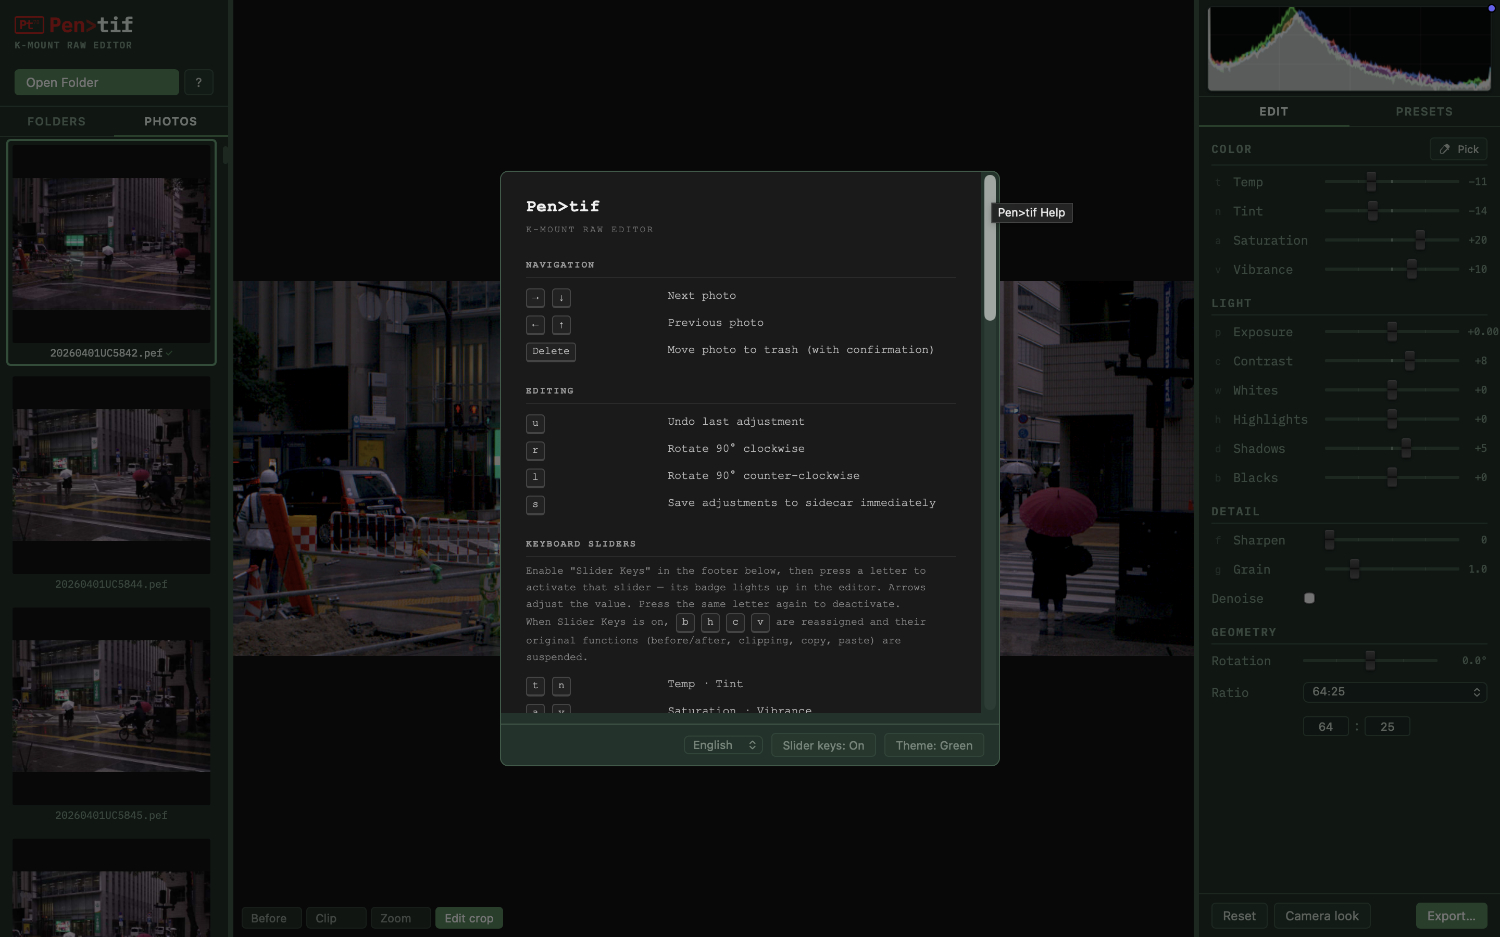Click the Open Folder button
This screenshot has width=1500, height=937.
(96, 82)
